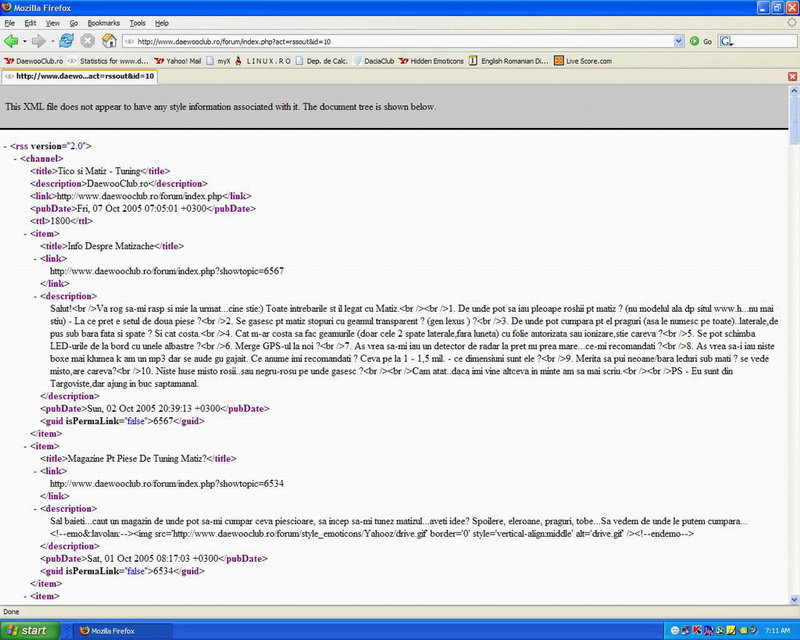Open the Back button history dropdown arrow
The image size is (800, 640).
24,41
